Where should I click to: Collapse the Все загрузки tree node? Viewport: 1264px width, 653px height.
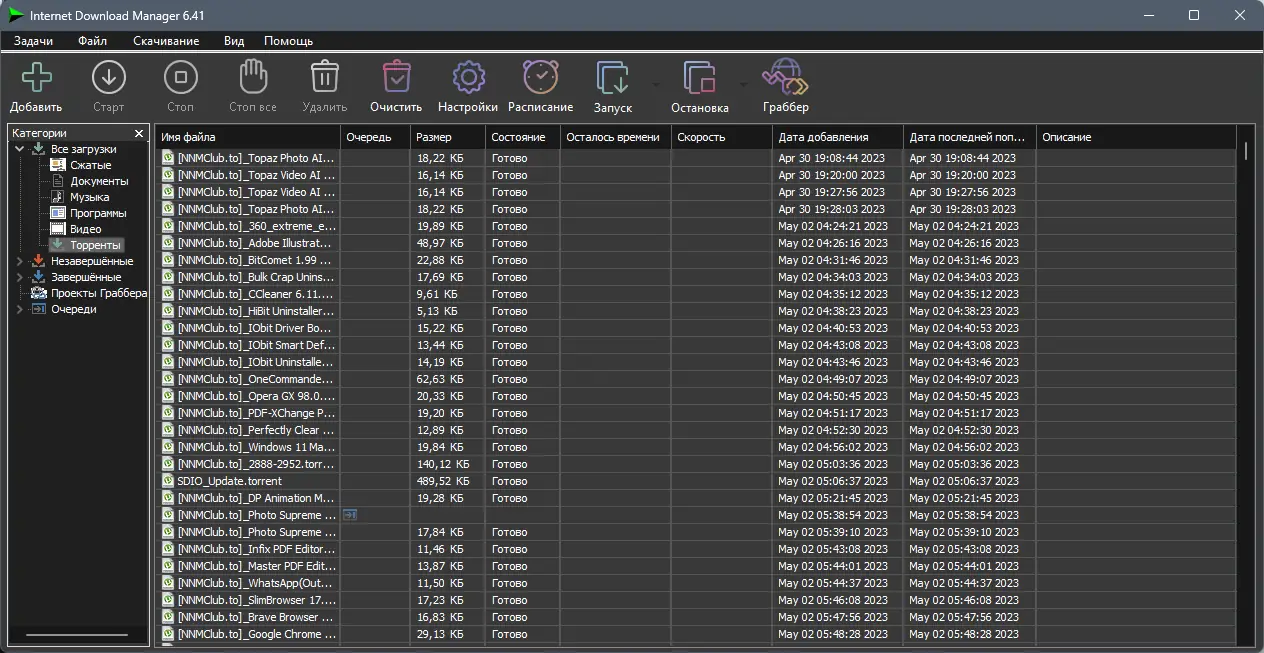pyautogui.click(x=20, y=149)
